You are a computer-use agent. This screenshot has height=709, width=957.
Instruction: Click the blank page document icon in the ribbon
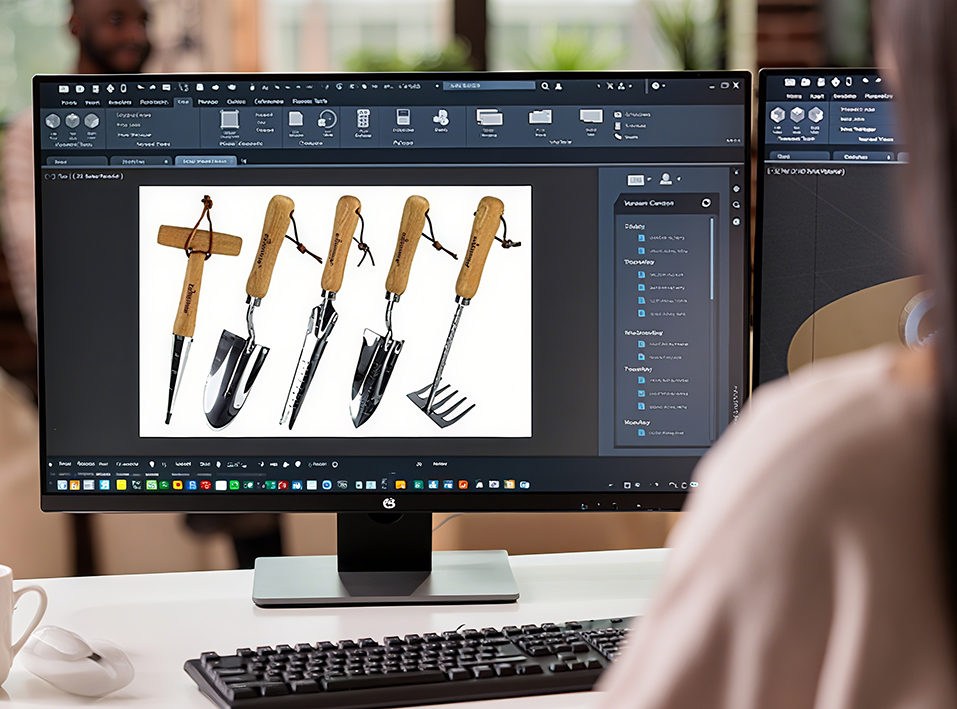coord(295,118)
